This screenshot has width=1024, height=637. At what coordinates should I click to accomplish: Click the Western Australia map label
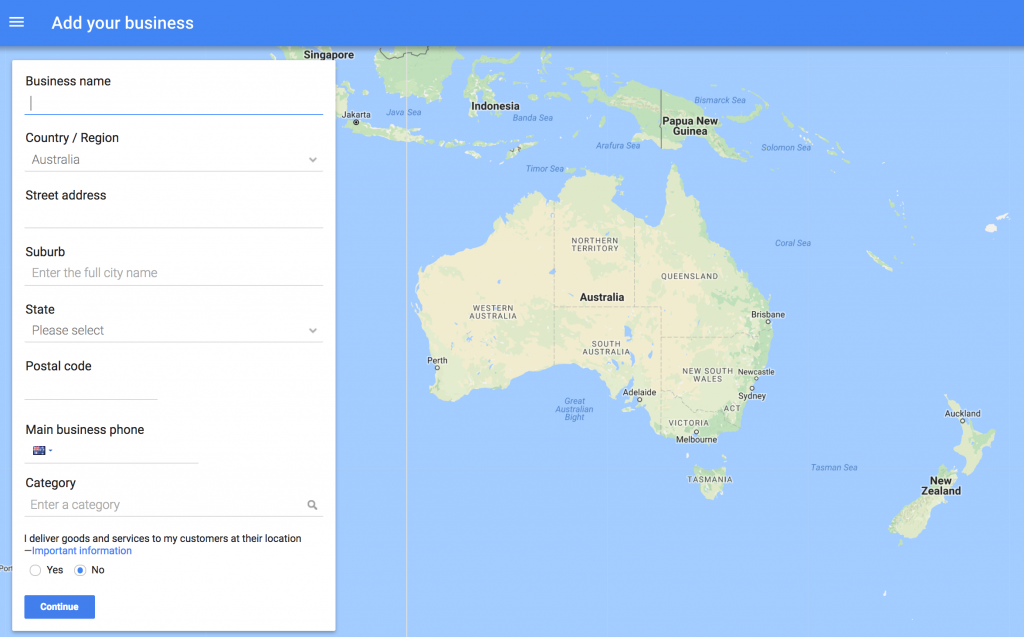click(x=493, y=312)
